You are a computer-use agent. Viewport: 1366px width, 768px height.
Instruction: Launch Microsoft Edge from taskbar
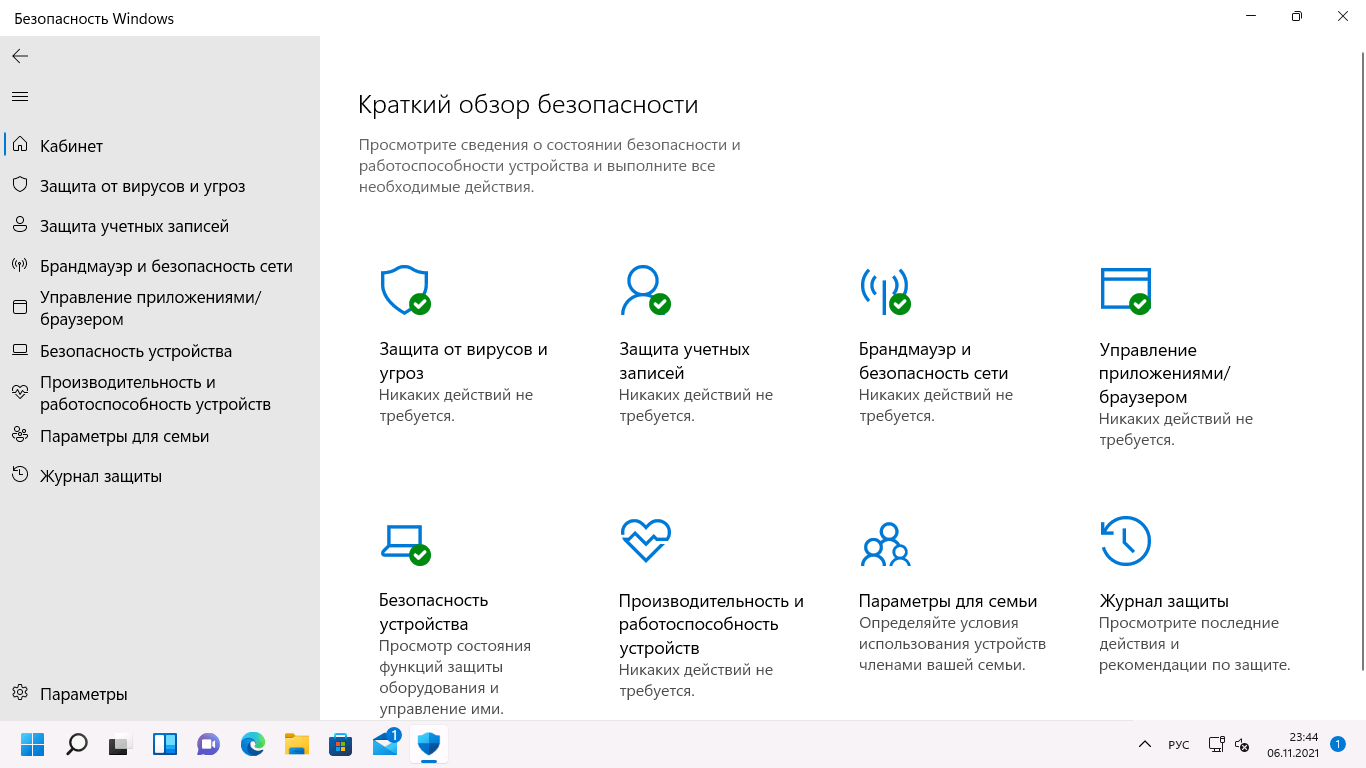pyautogui.click(x=252, y=744)
